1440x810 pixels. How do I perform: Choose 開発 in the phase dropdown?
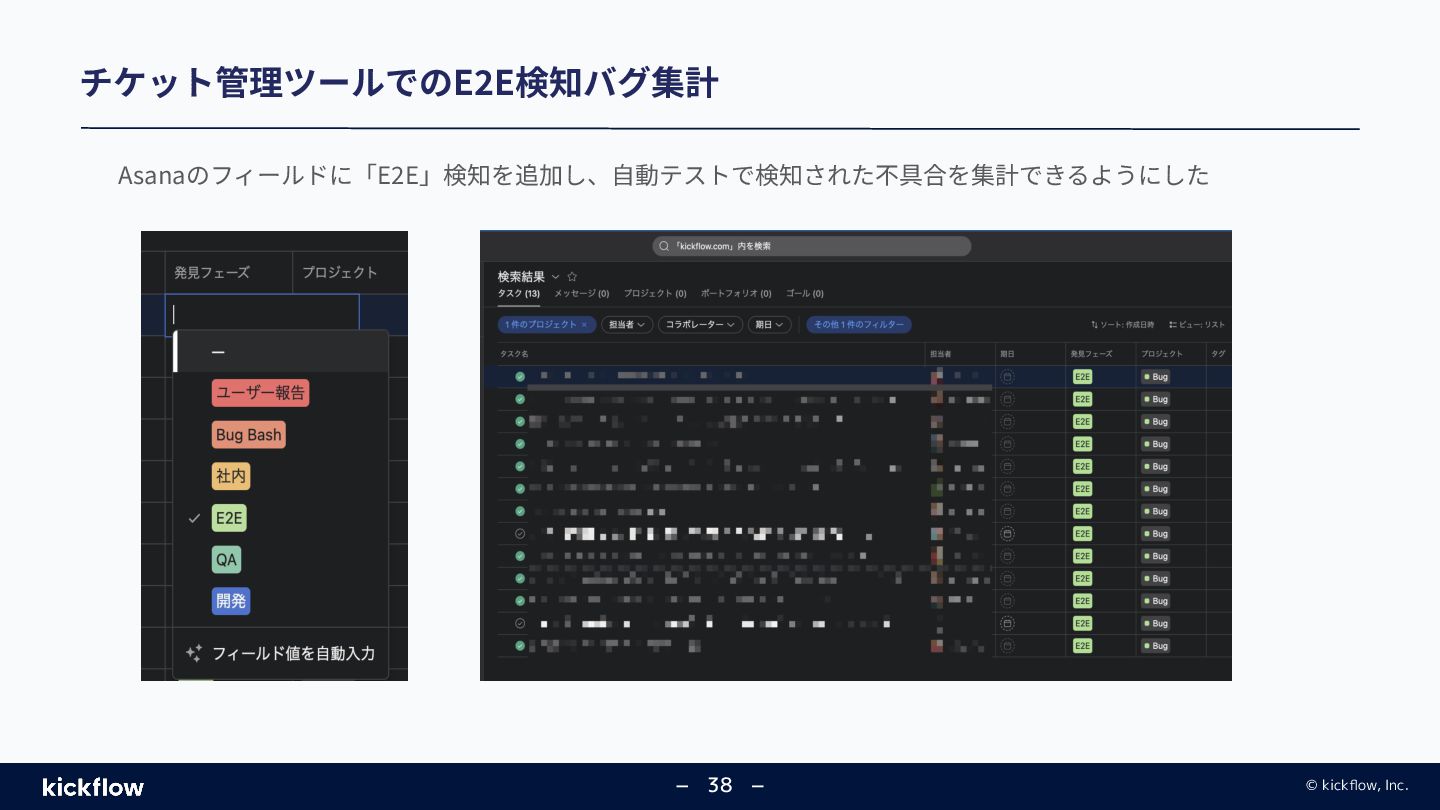tap(231, 601)
